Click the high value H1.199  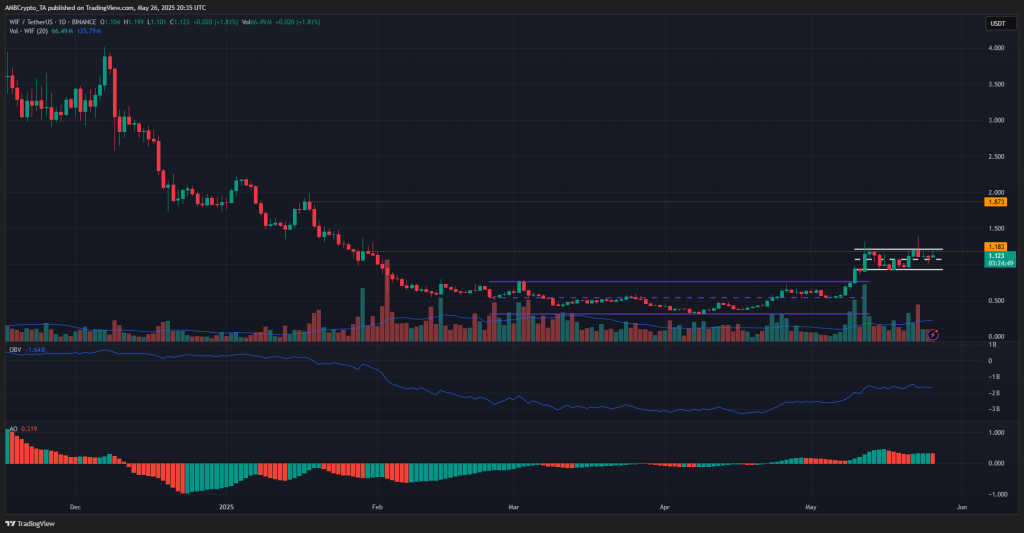134,22
